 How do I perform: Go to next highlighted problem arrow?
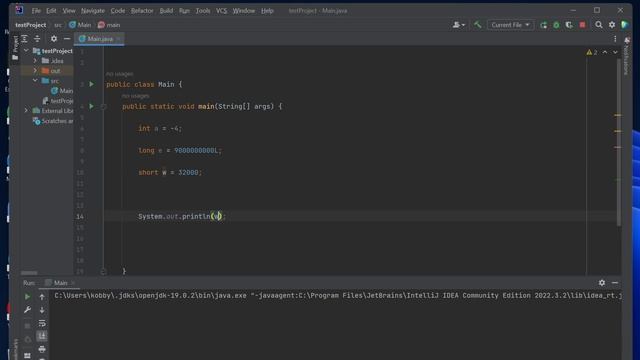tap(615, 52)
